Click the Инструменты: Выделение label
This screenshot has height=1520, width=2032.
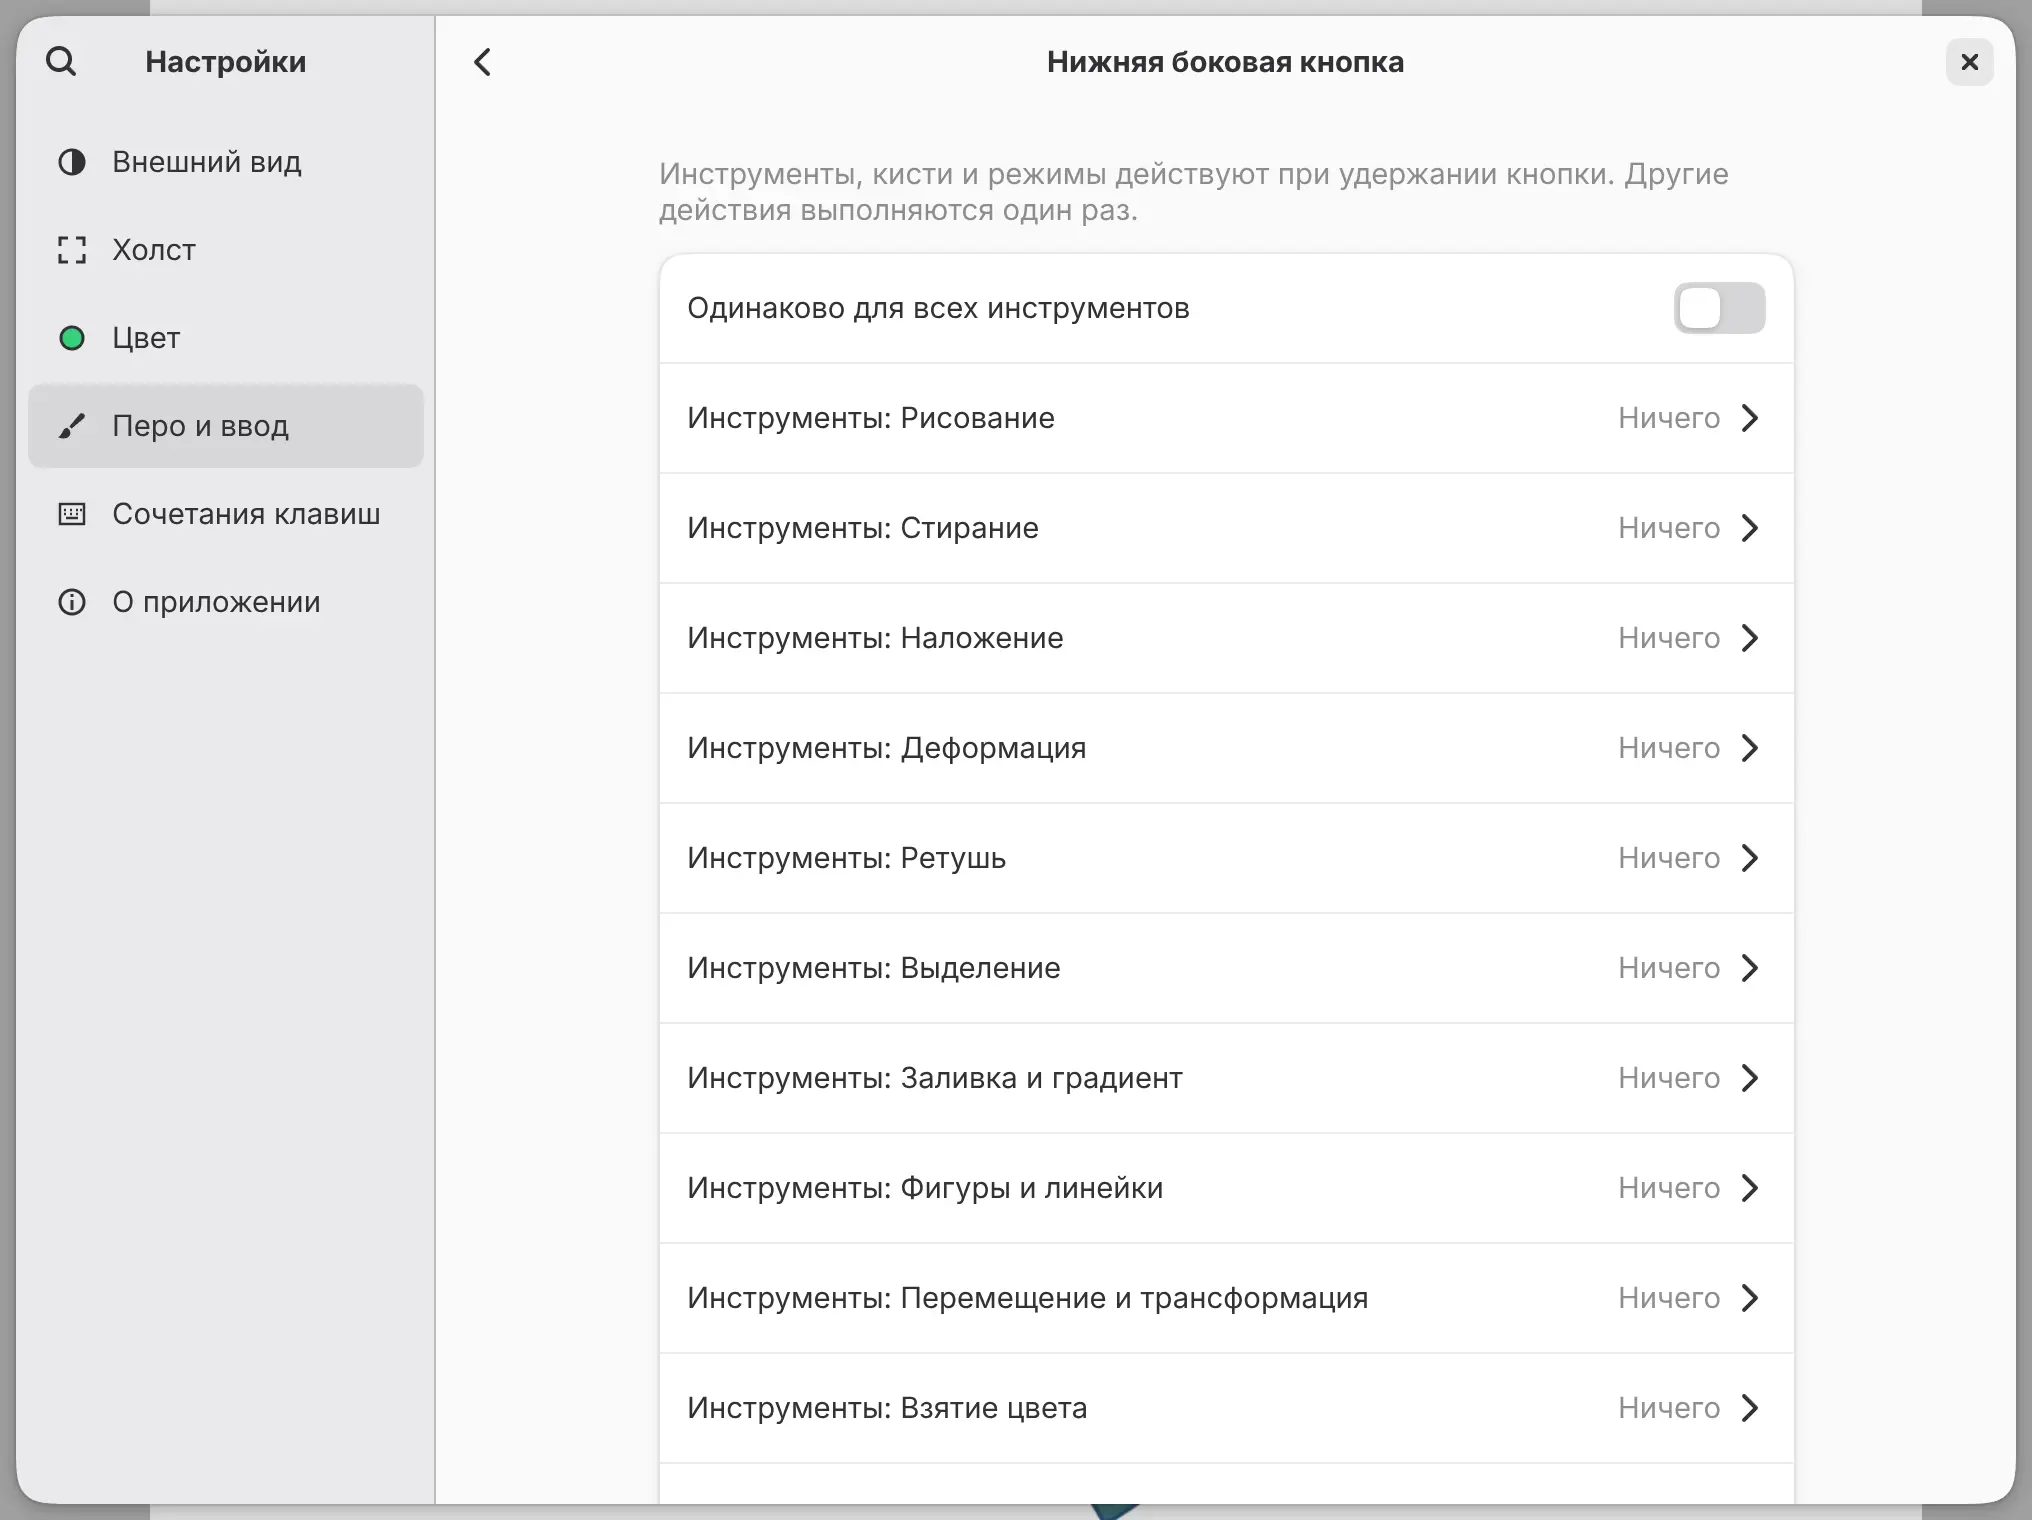click(874, 968)
